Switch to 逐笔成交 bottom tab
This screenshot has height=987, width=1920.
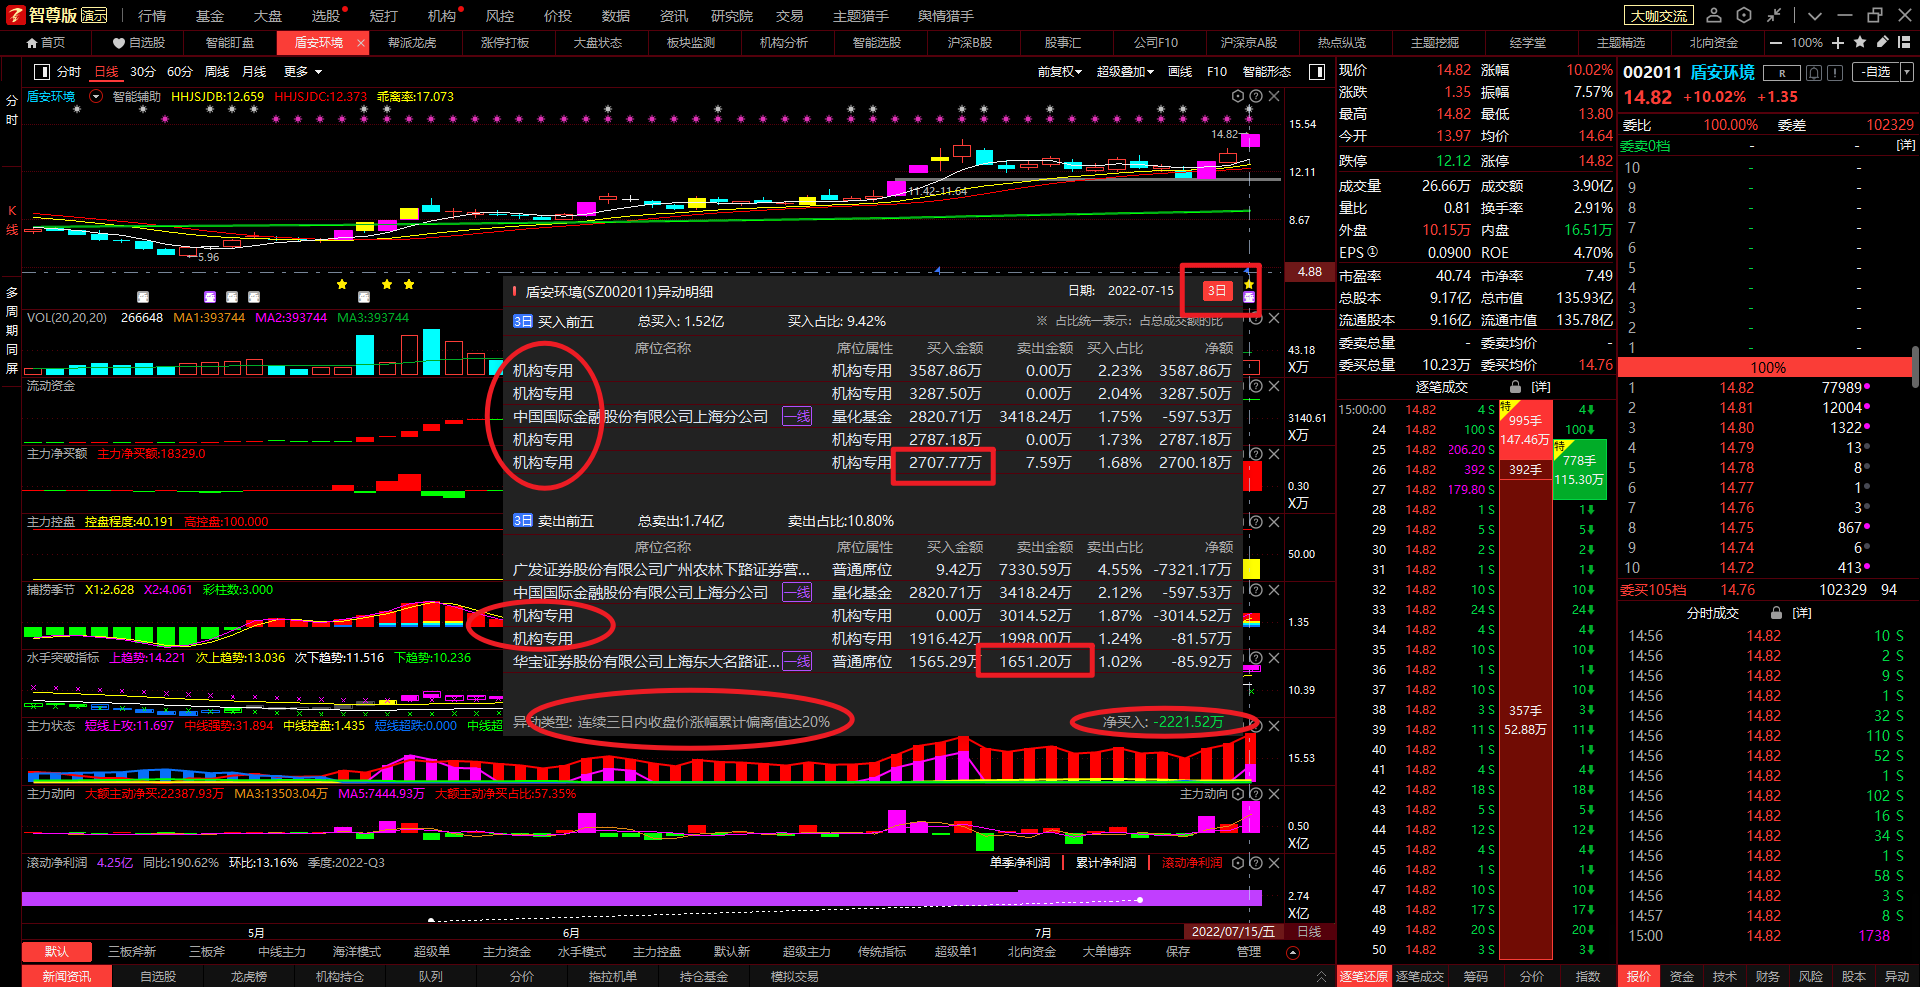click(1420, 976)
